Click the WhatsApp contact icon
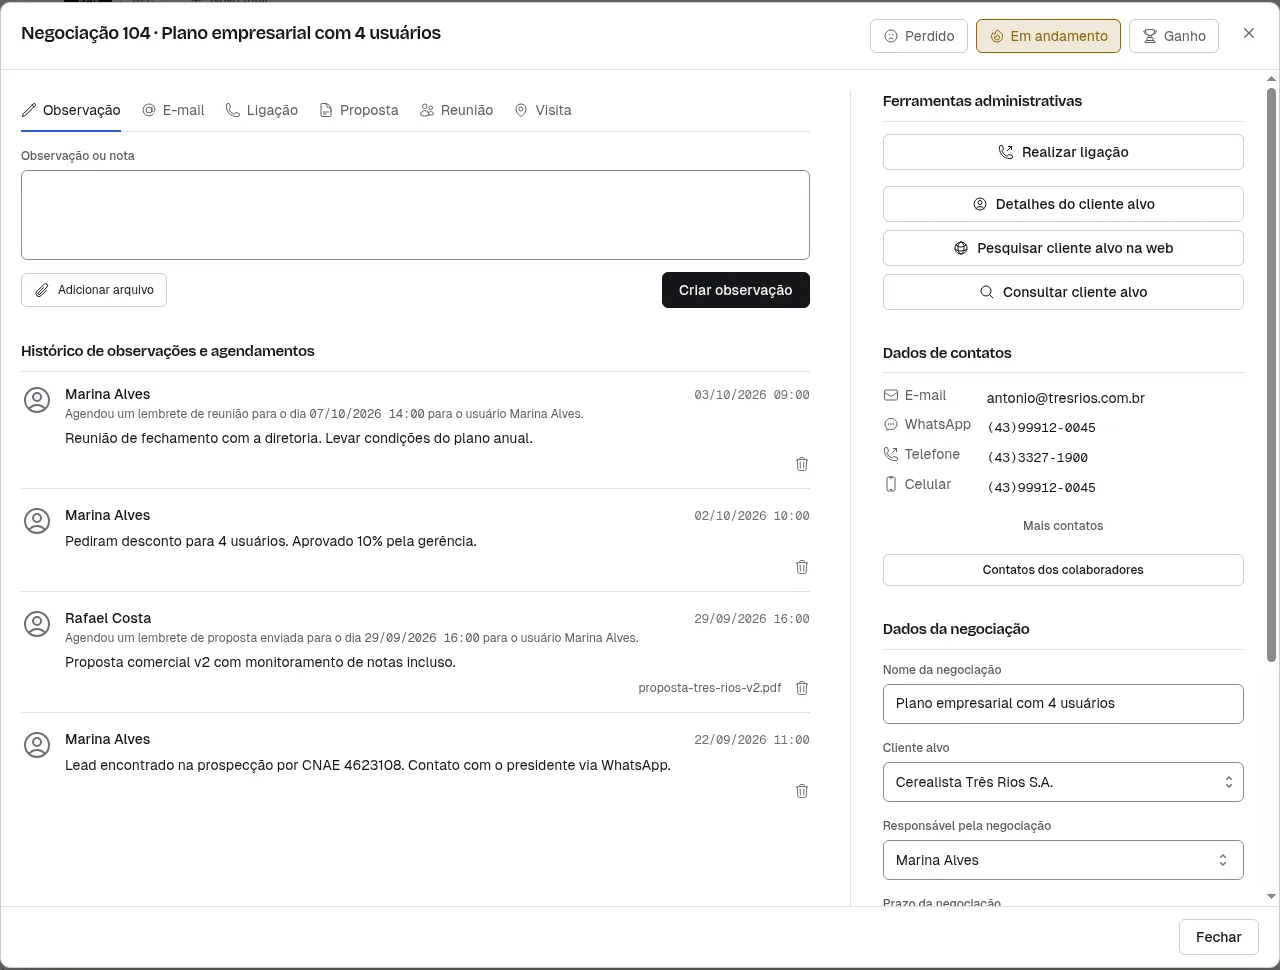 (x=891, y=425)
